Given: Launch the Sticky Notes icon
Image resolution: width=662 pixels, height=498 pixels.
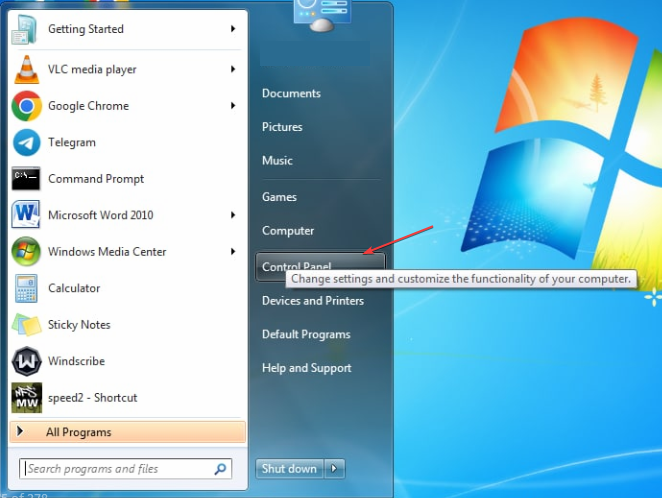Looking at the screenshot, I should click(27, 325).
